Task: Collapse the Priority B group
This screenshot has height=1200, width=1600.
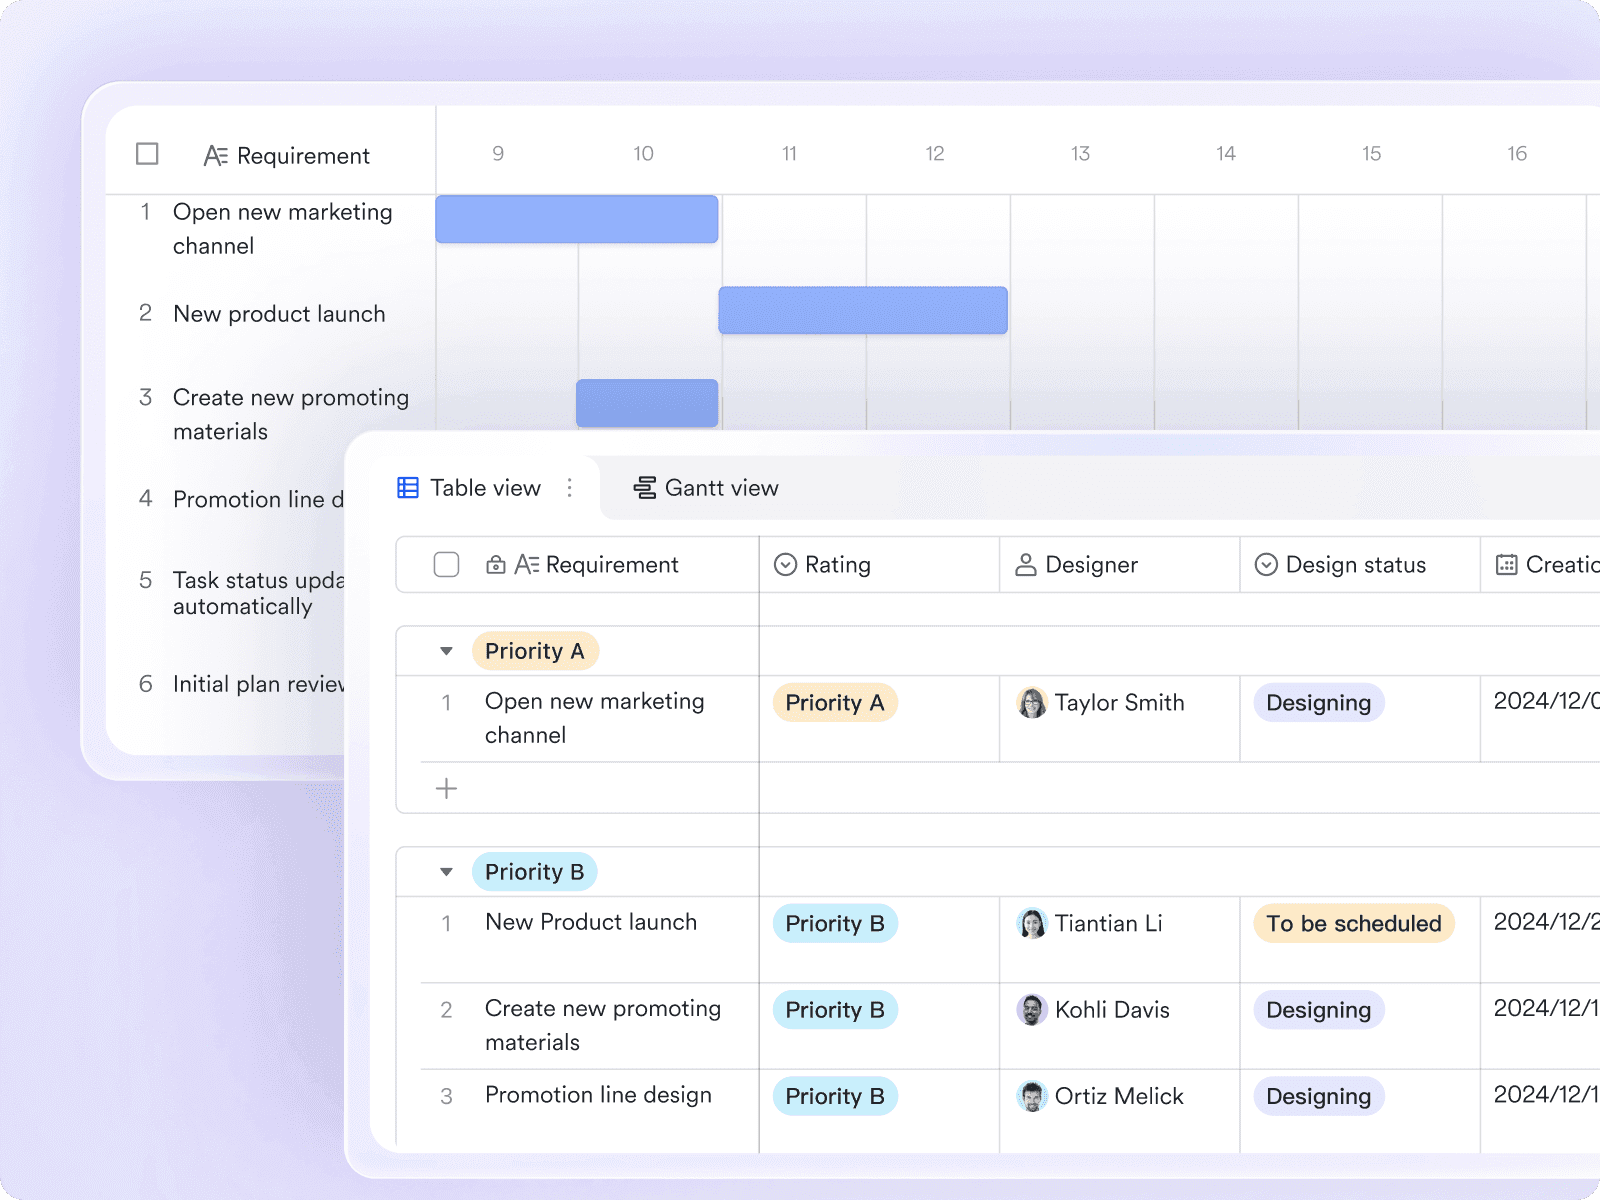Action: pyautogui.click(x=447, y=871)
